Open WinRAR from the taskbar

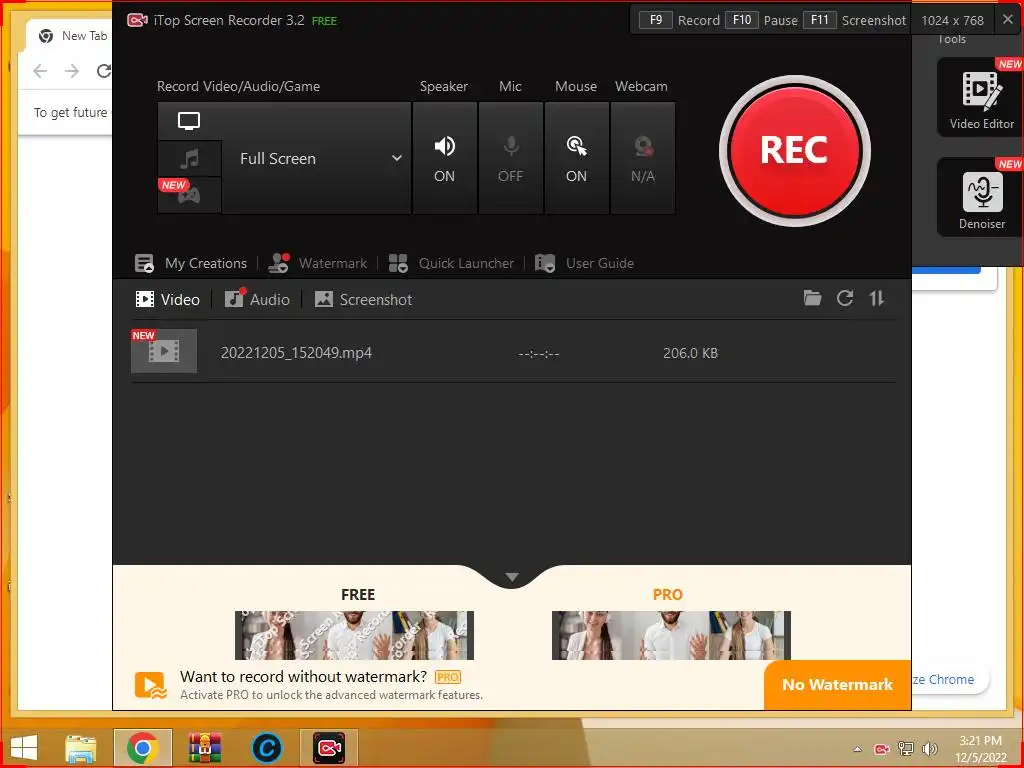pyautogui.click(x=204, y=748)
